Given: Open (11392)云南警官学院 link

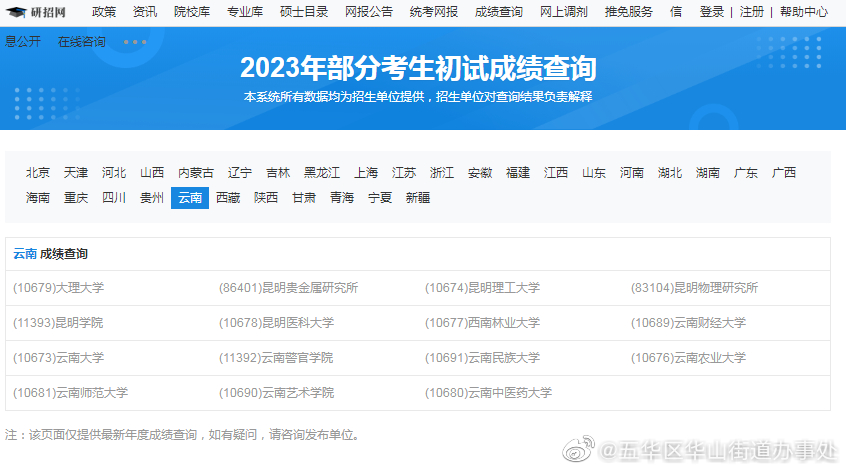Looking at the screenshot, I should click(276, 358).
